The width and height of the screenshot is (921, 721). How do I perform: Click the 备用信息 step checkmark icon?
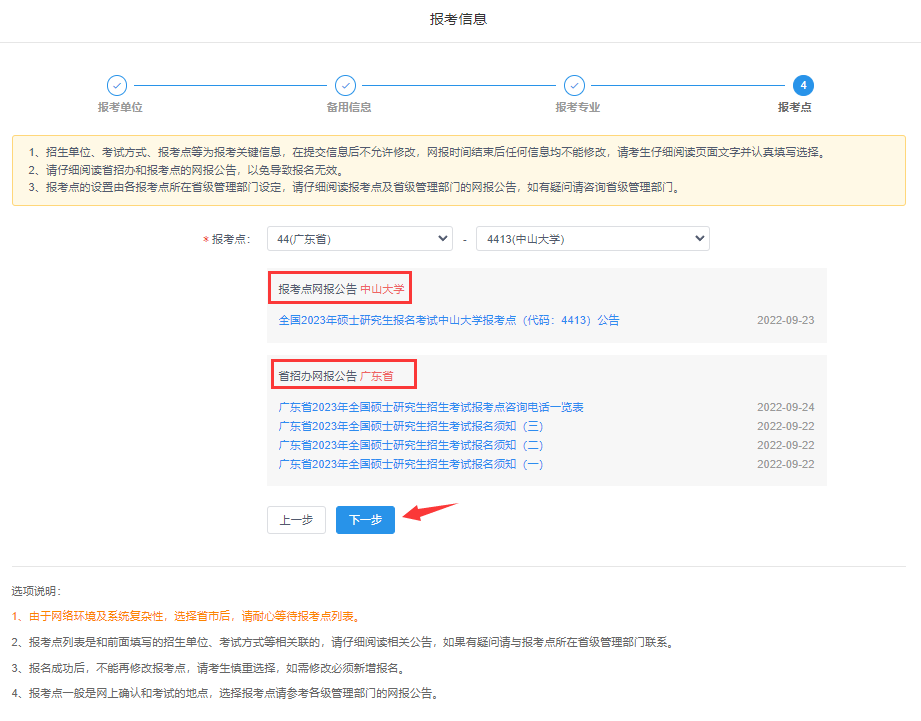point(345,86)
